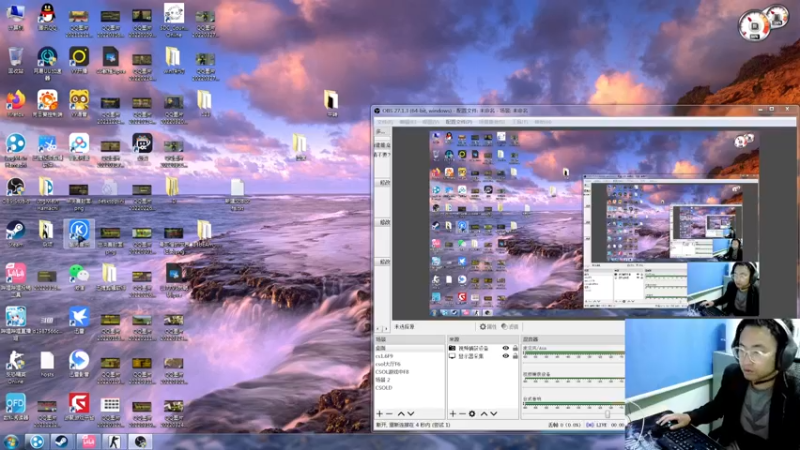
Task: Add a new source with plus icon
Action: [x=453, y=414]
